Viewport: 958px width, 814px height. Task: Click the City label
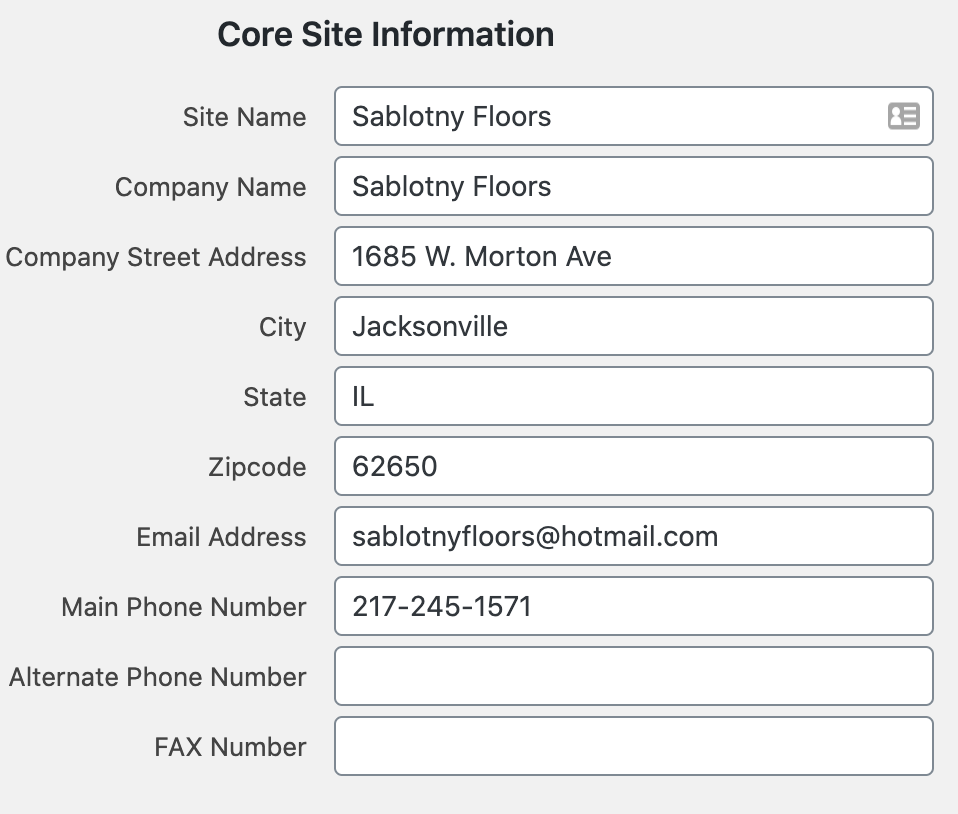point(282,328)
